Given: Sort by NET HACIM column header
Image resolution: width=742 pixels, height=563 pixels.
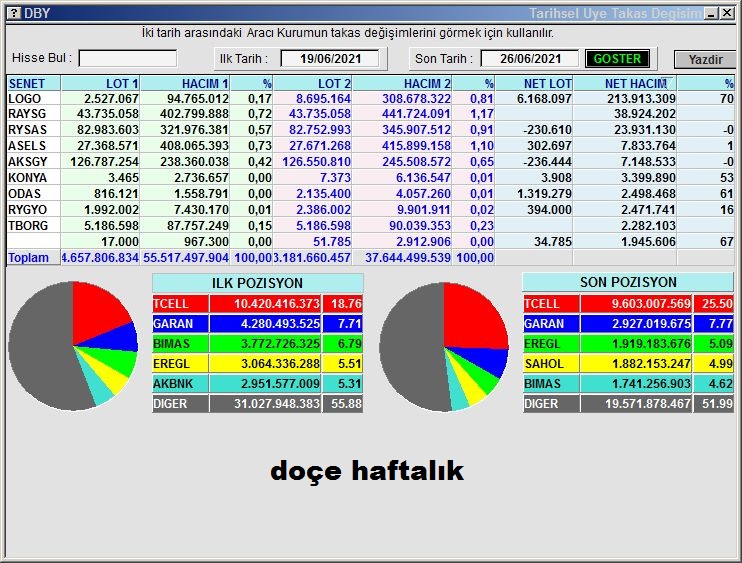Looking at the screenshot, I should [625, 83].
